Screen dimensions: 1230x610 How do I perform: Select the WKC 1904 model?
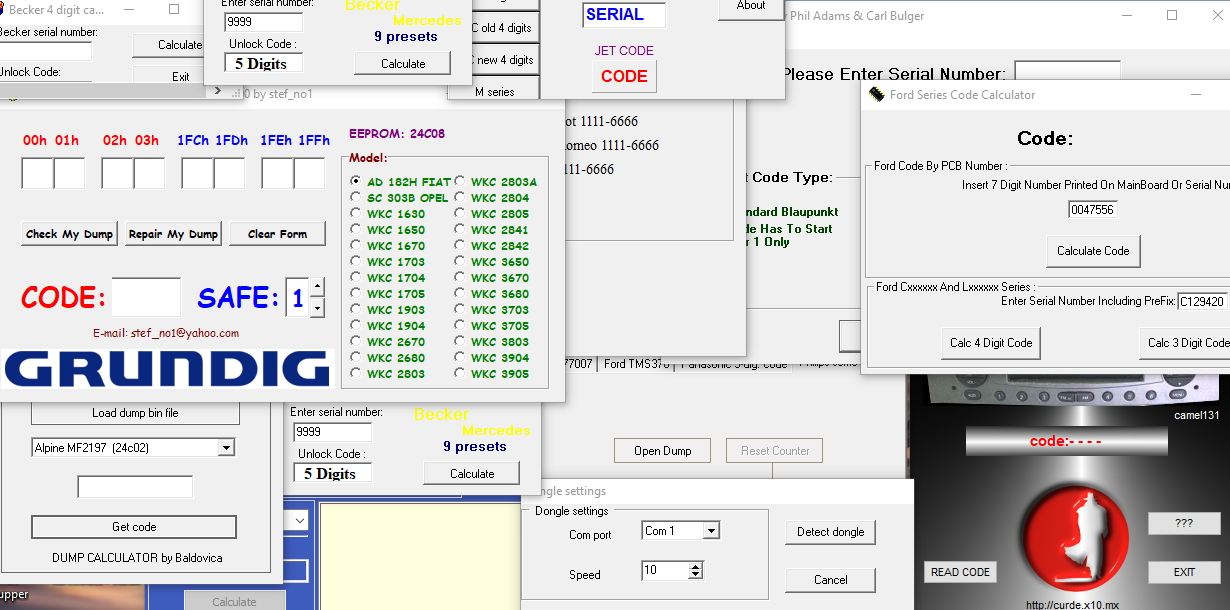356,326
